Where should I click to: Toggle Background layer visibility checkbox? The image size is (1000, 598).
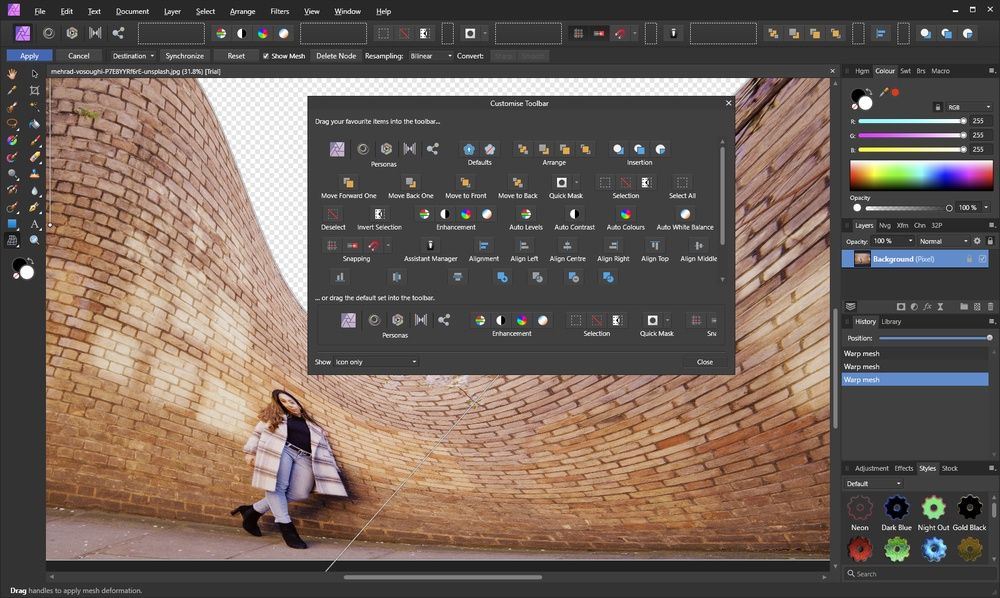click(982, 259)
